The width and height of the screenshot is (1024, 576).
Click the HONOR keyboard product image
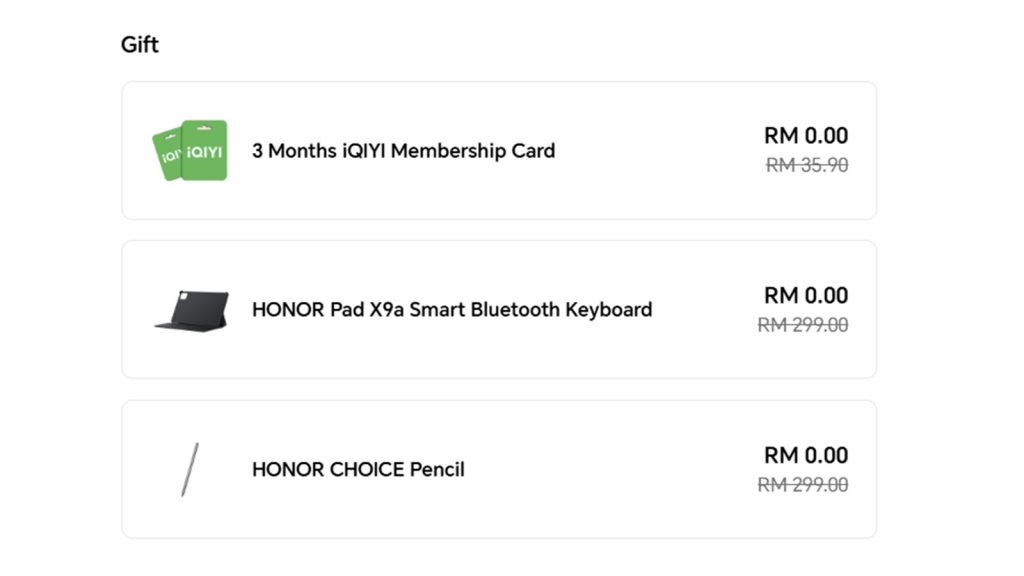click(191, 310)
